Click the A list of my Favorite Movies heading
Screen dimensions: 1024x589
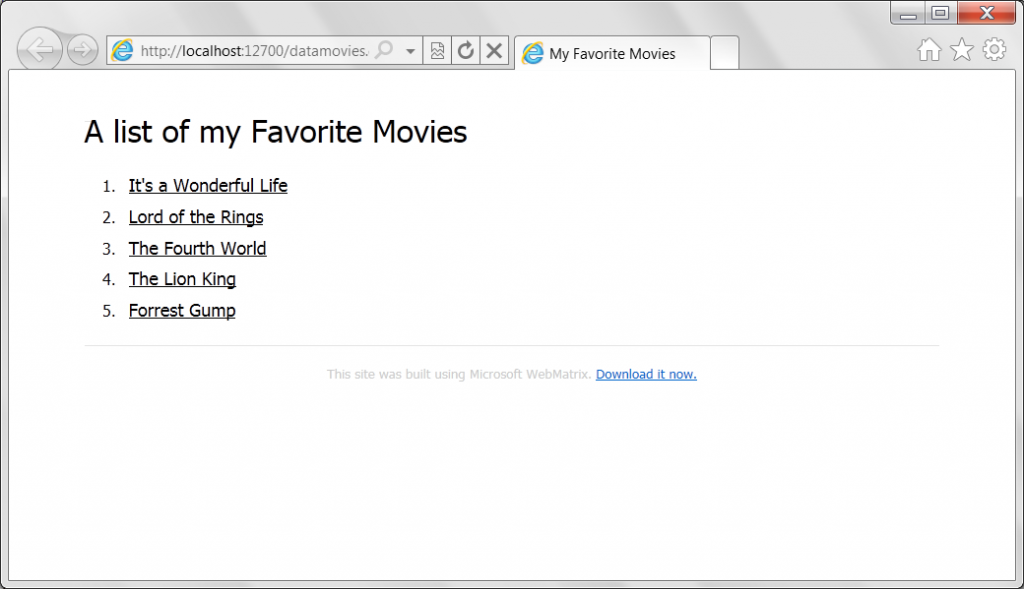[276, 132]
